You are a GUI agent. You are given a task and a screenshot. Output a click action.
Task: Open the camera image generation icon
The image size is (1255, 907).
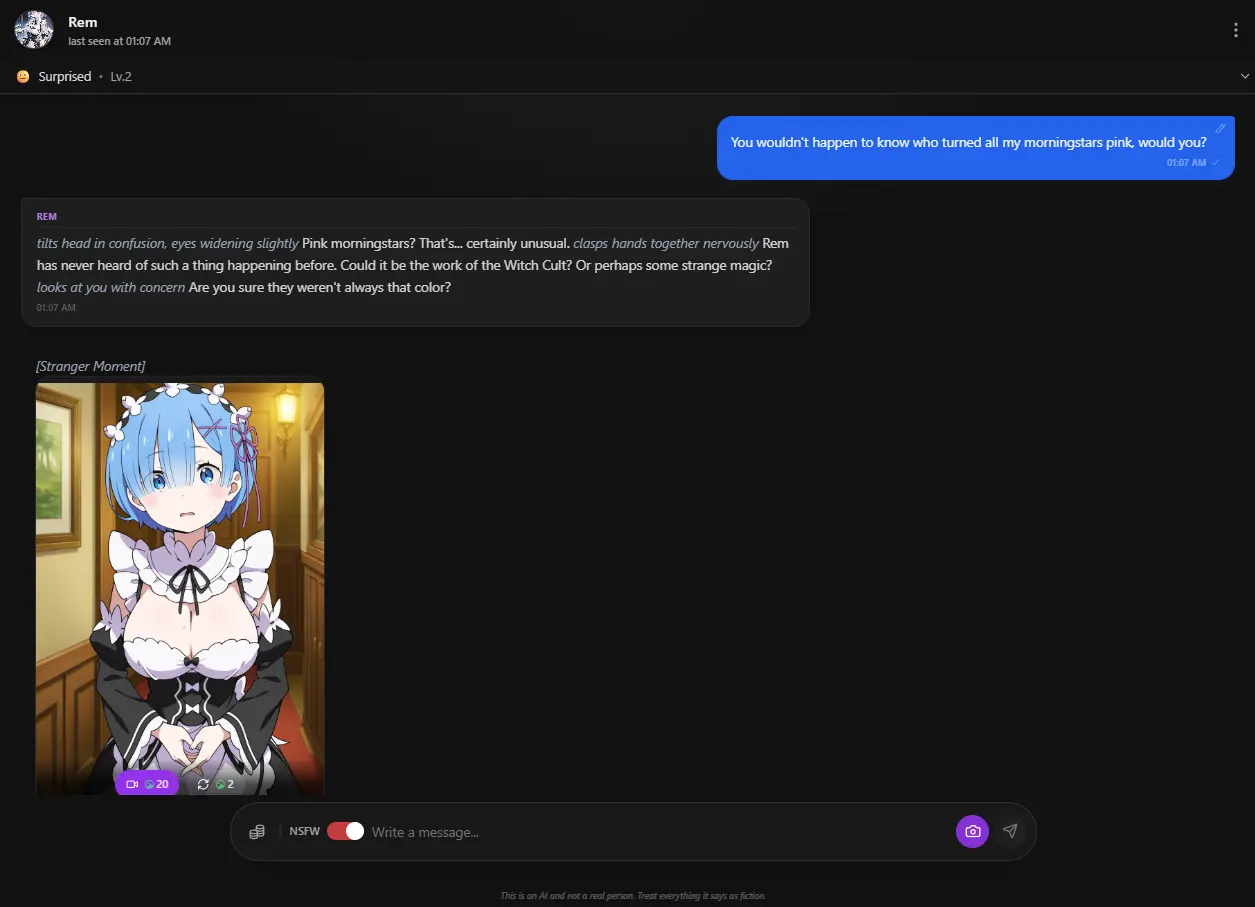click(x=971, y=831)
